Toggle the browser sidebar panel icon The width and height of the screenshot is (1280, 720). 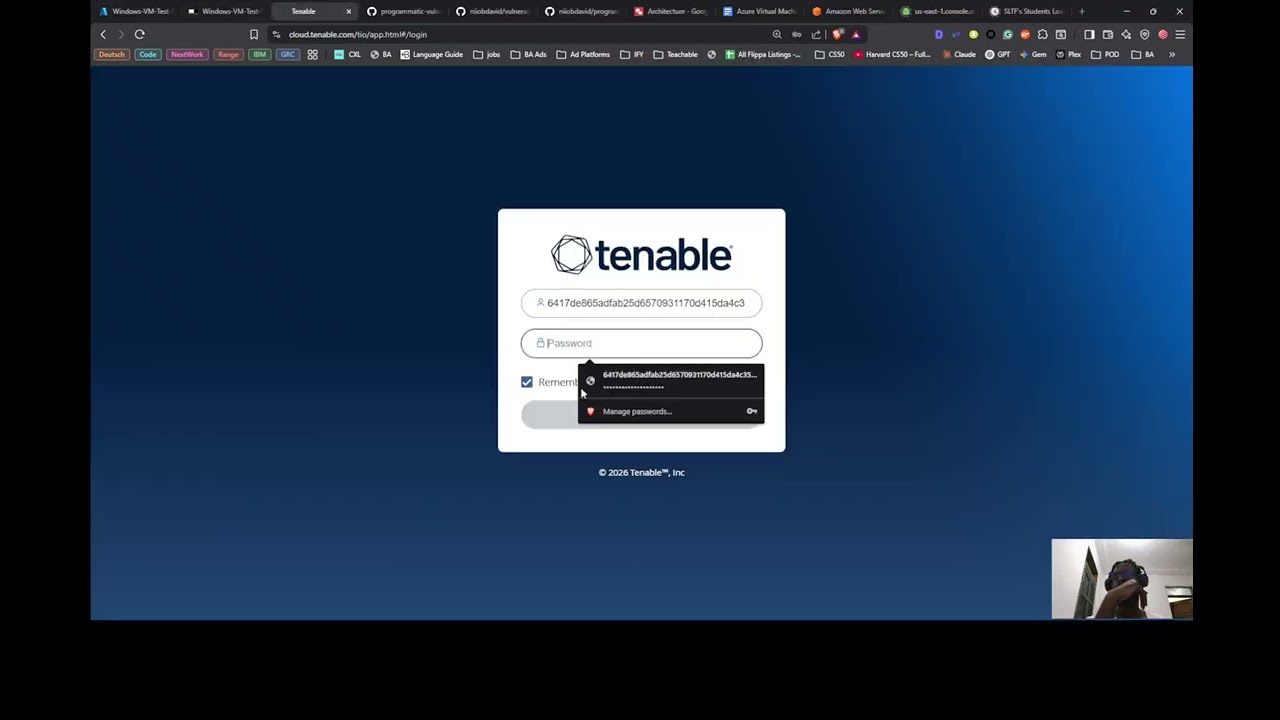coord(1089,34)
